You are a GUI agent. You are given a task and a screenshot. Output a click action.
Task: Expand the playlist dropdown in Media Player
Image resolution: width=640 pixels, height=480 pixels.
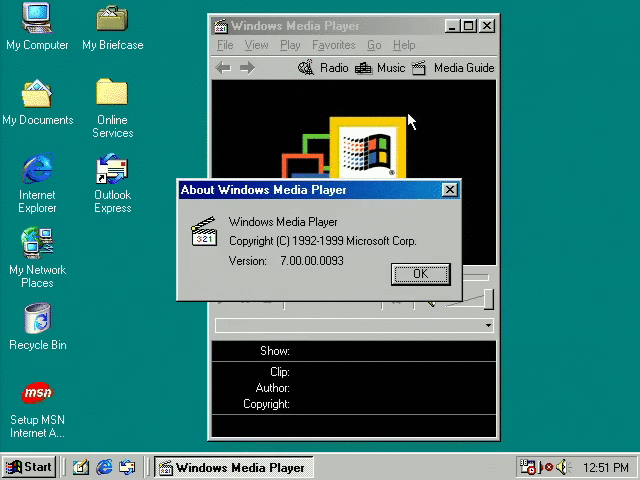488,325
